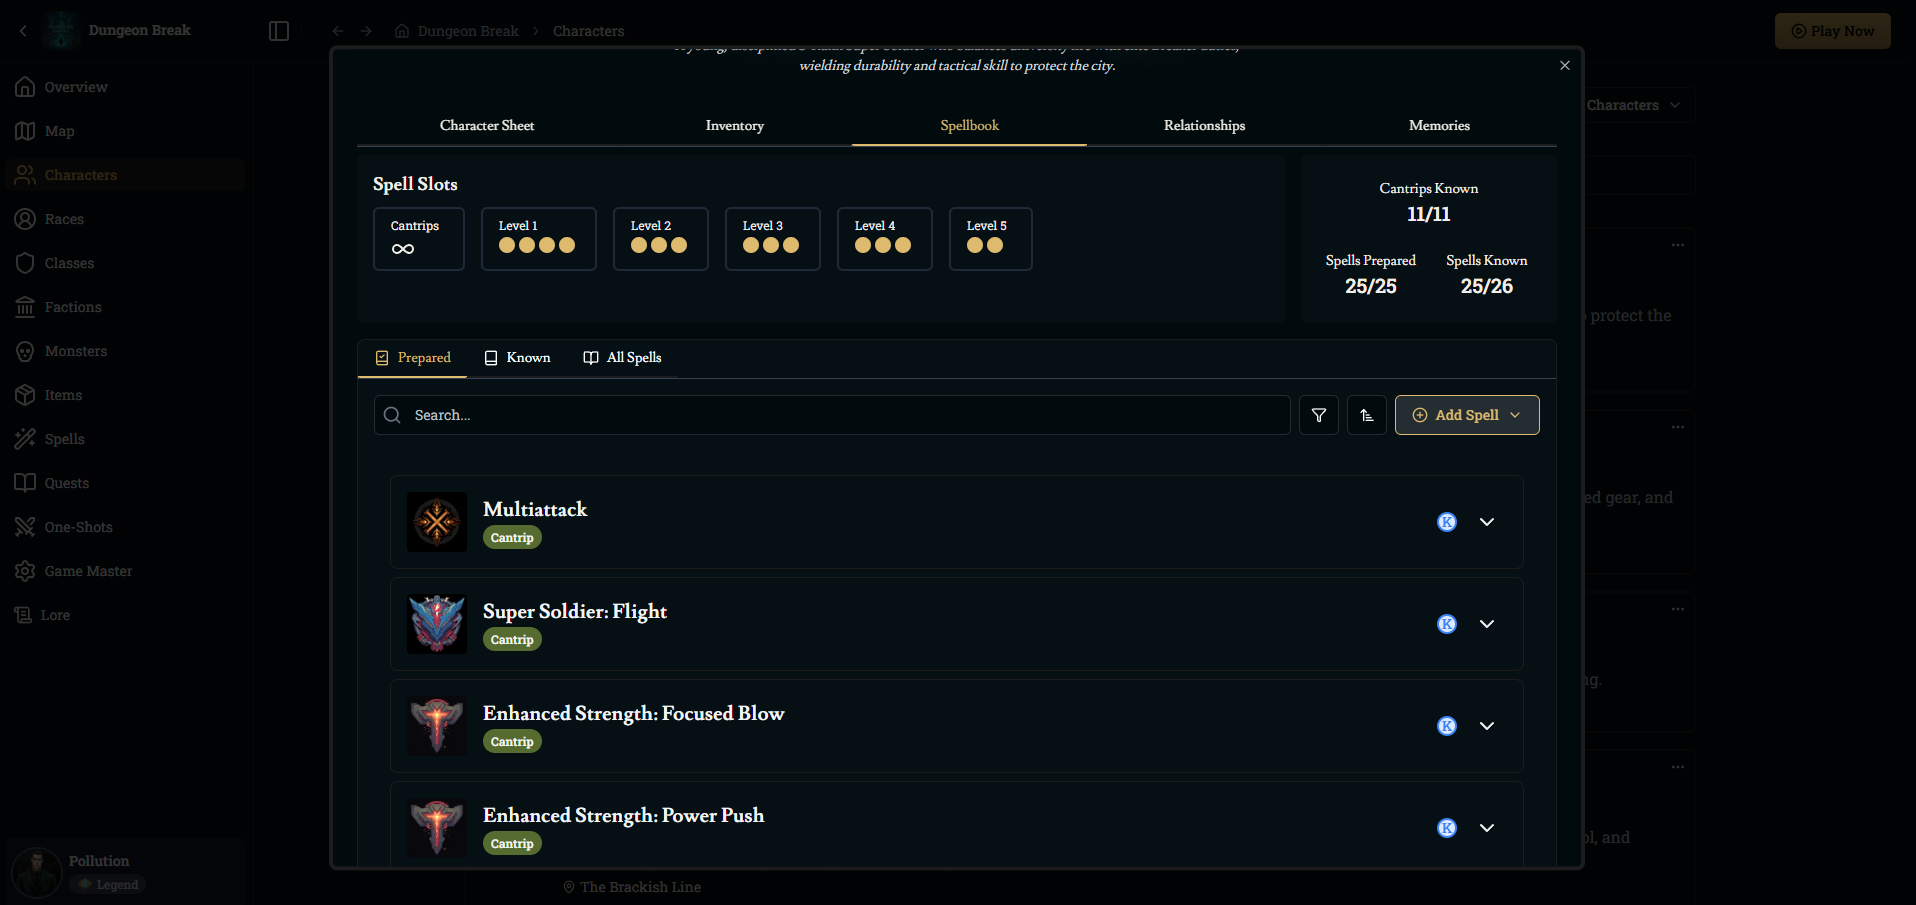Toggle first Level 3 spell slot
1916x905 pixels.
point(751,246)
